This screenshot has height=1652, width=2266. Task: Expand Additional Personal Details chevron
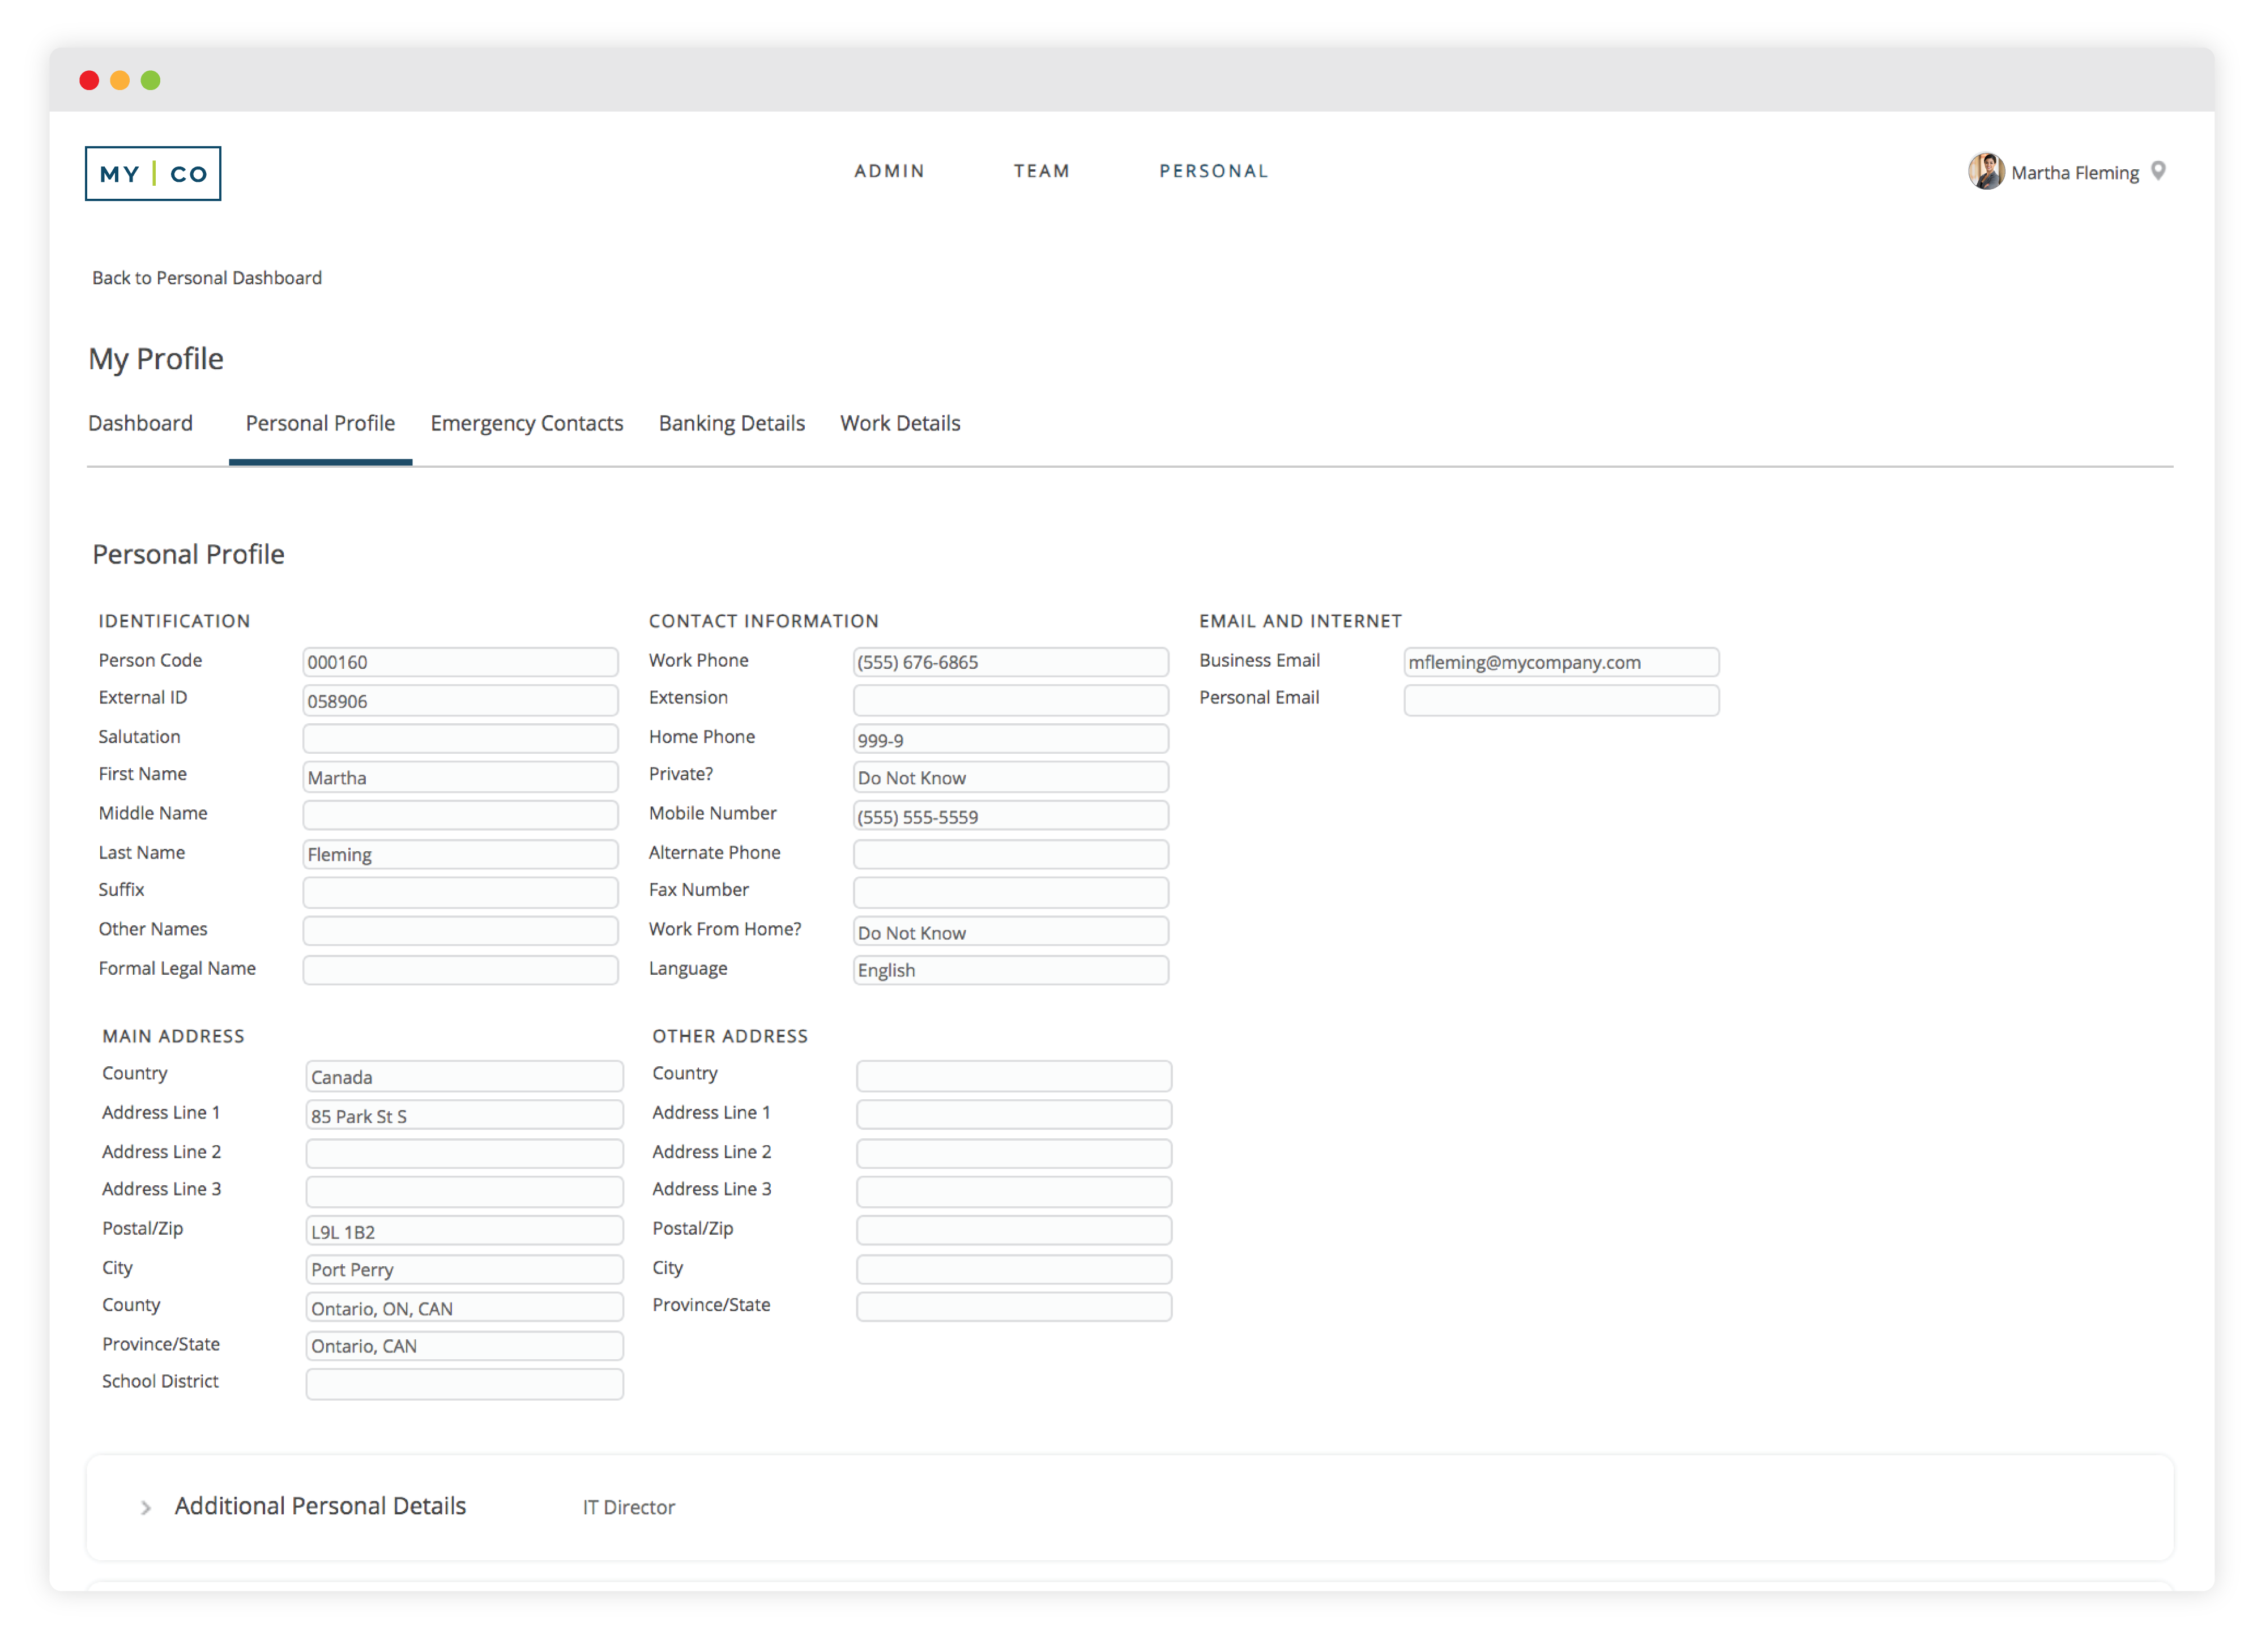coord(146,1507)
